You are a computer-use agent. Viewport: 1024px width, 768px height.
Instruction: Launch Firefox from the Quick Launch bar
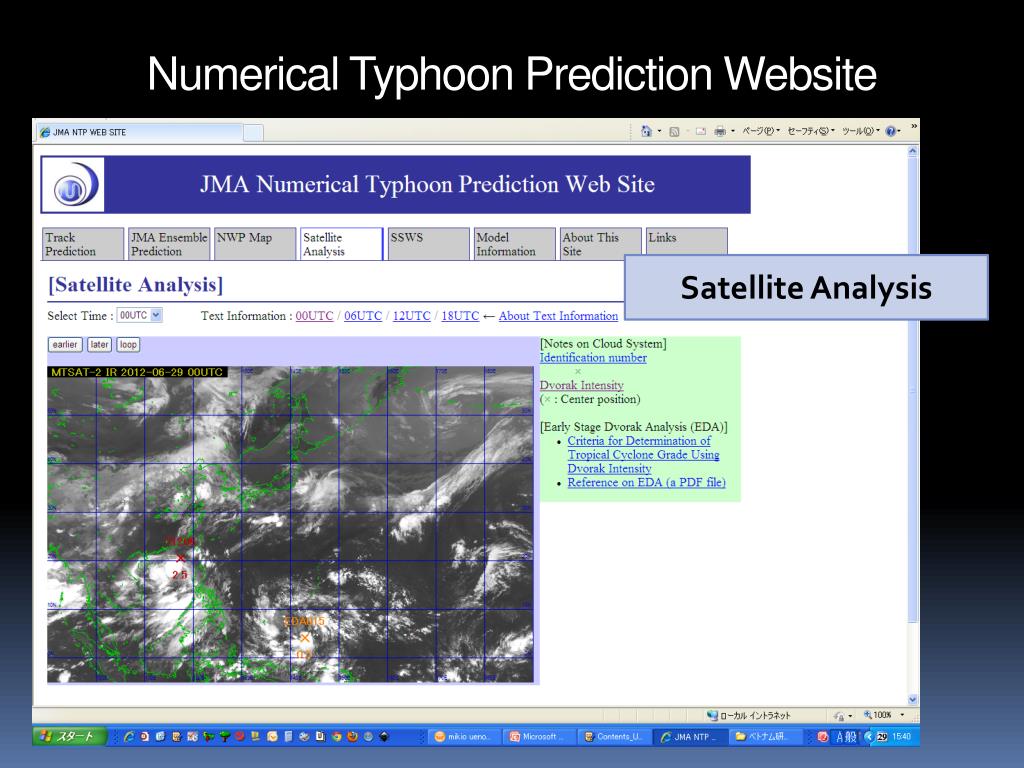(x=353, y=737)
